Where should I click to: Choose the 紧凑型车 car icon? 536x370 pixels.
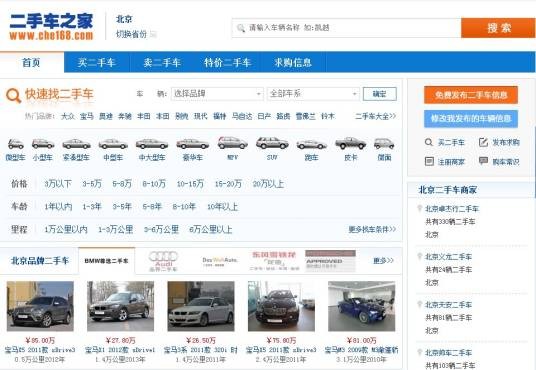76,144
